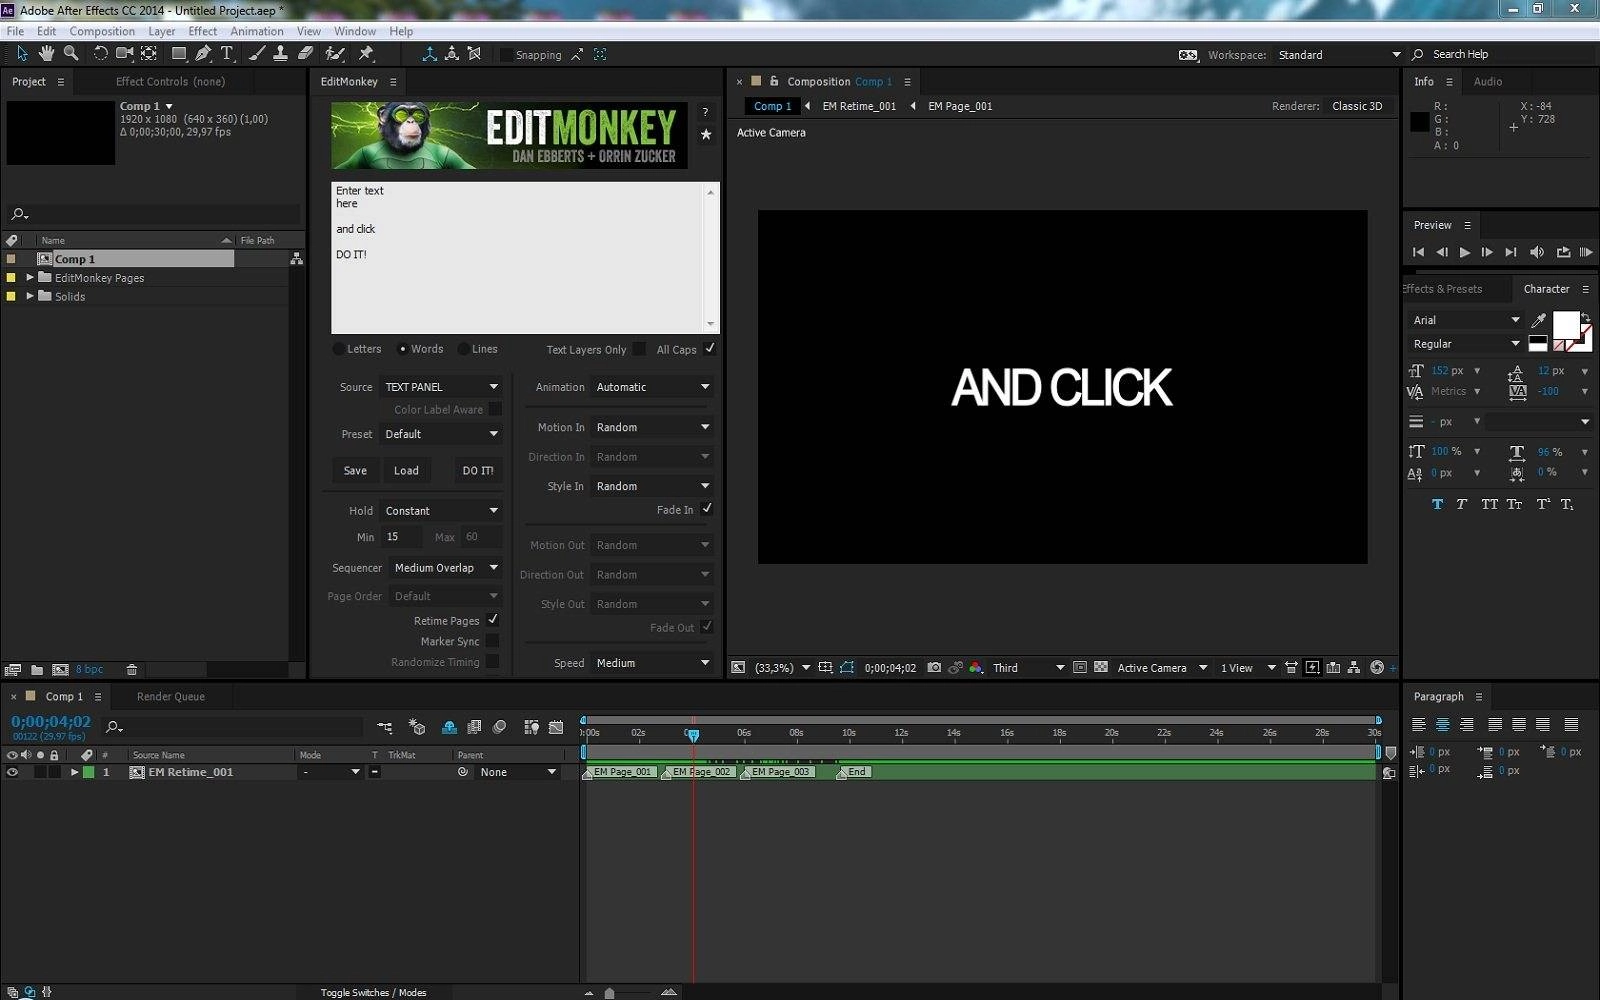Switch to the Audio tab
This screenshot has height=1000, width=1600.
[1487, 82]
